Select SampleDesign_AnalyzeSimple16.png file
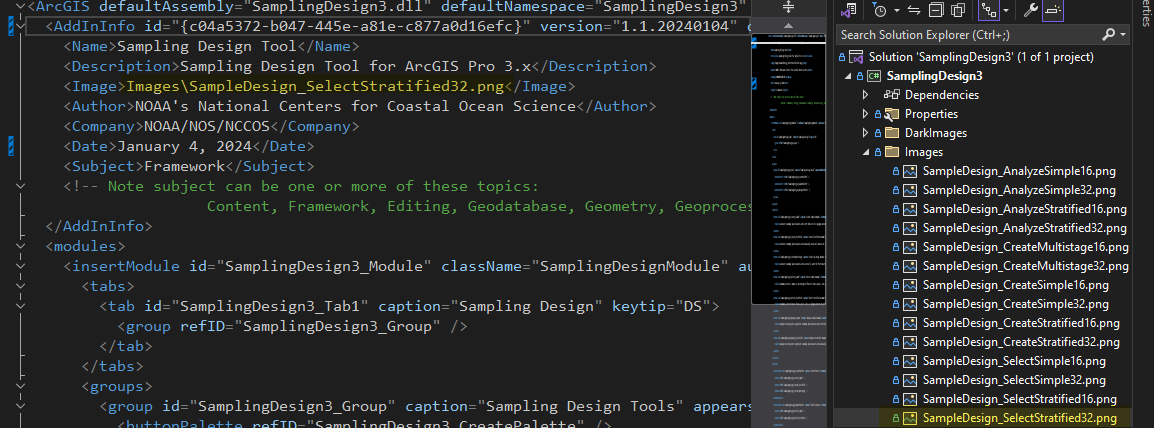Screen dimensions: 1154x428 point(1018,171)
